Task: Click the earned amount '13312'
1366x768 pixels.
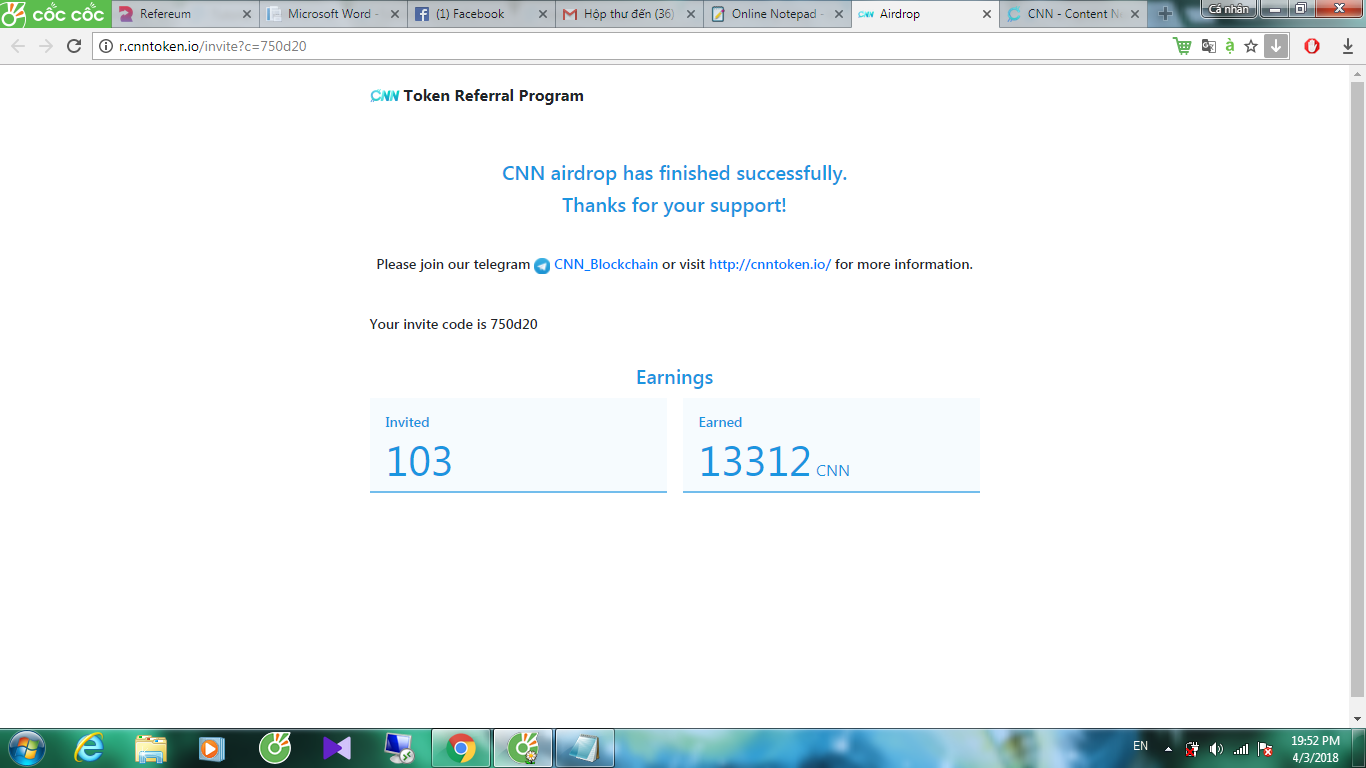Action: click(755, 461)
